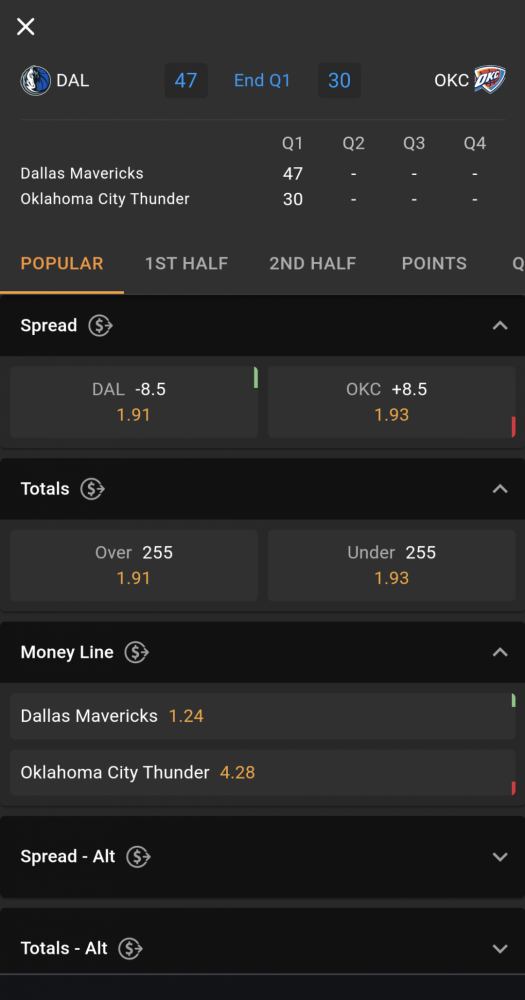The image size is (525, 1000).
Task: Select OKC +8.5 spread bet at 1.93
Action: tap(392, 402)
